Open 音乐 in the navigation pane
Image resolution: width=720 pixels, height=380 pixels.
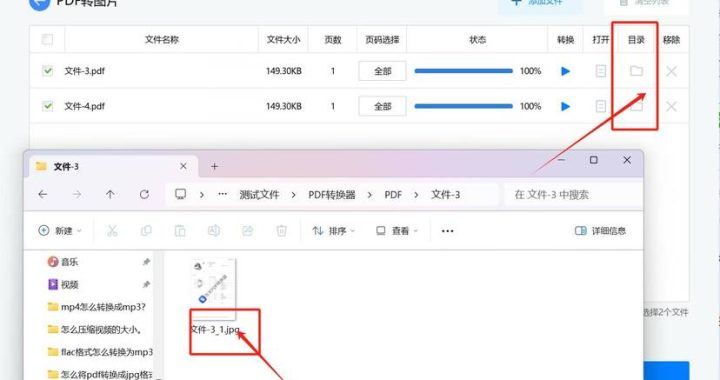point(63,262)
